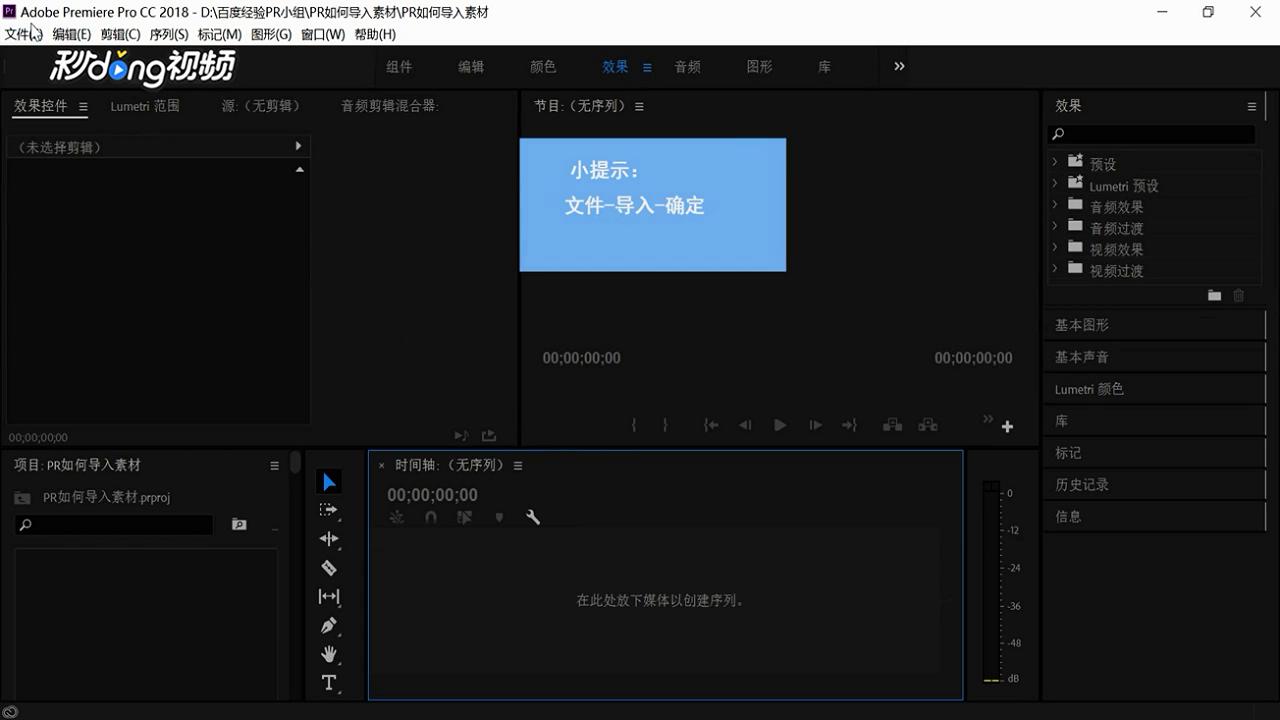Click the delete trash icon in Effects
This screenshot has height=720, width=1280.
pyautogui.click(x=1239, y=295)
